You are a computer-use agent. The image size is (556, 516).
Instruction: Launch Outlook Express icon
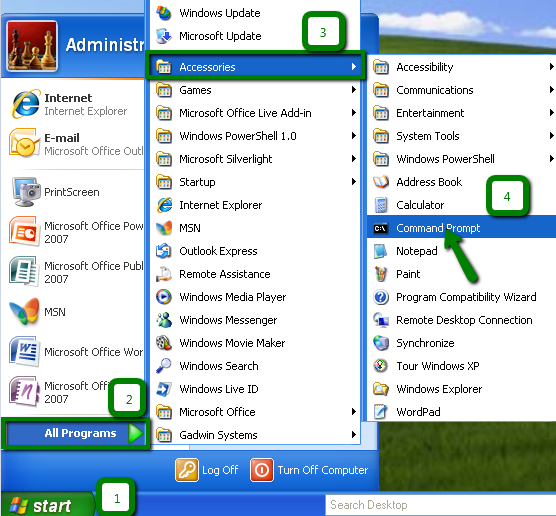point(164,251)
